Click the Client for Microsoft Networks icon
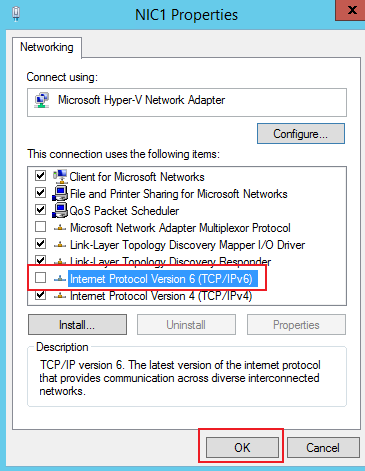Screen dimensions: 365x471 (60, 176)
